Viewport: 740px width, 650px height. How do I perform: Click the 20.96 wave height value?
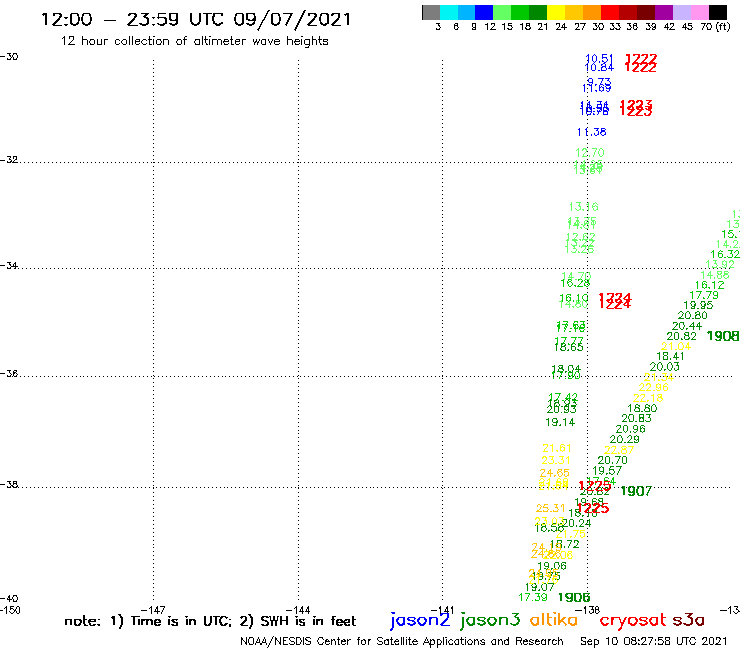[x=631, y=429]
